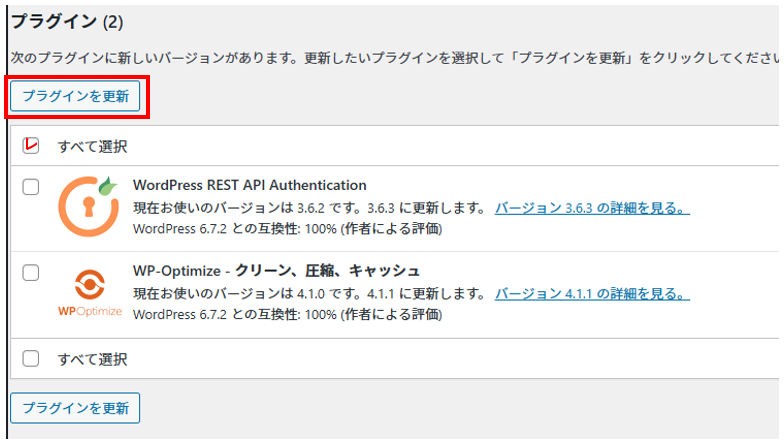This screenshot has height=440, width=784.
Task: Click the top プラグインを更新 button
Action: pyautogui.click(x=75, y=96)
